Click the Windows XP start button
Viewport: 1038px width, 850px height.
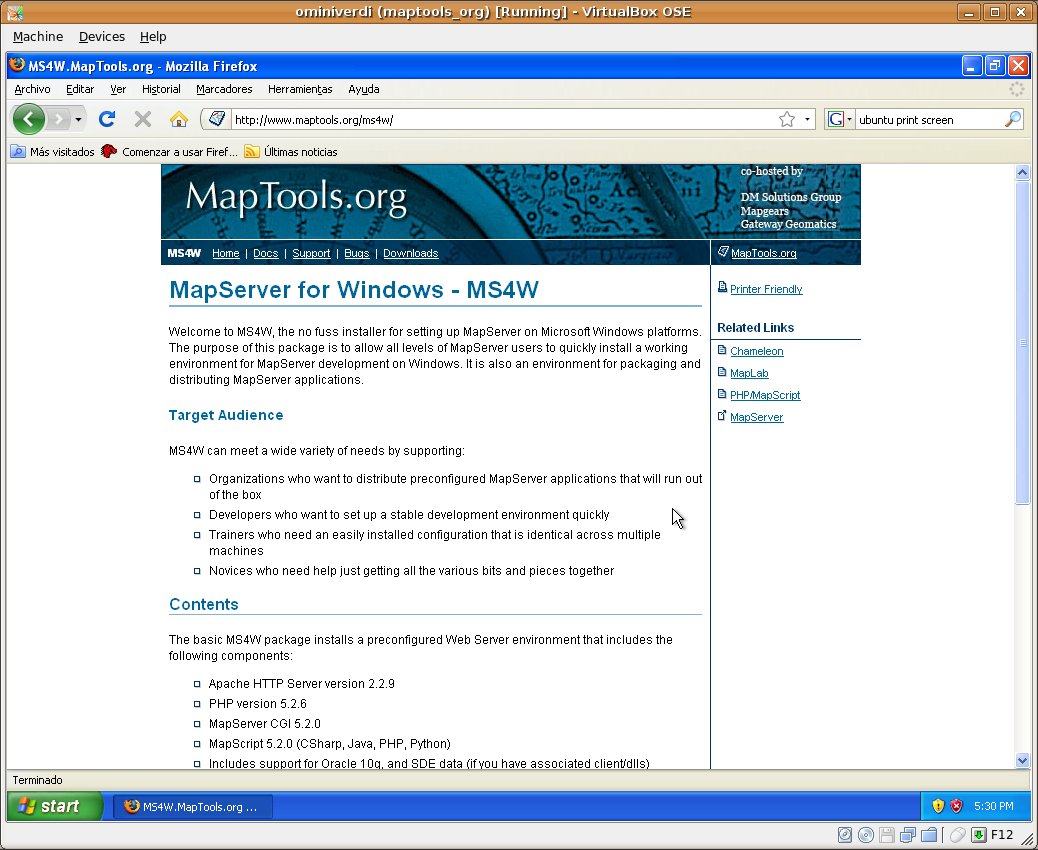pyautogui.click(x=54, y=806)
